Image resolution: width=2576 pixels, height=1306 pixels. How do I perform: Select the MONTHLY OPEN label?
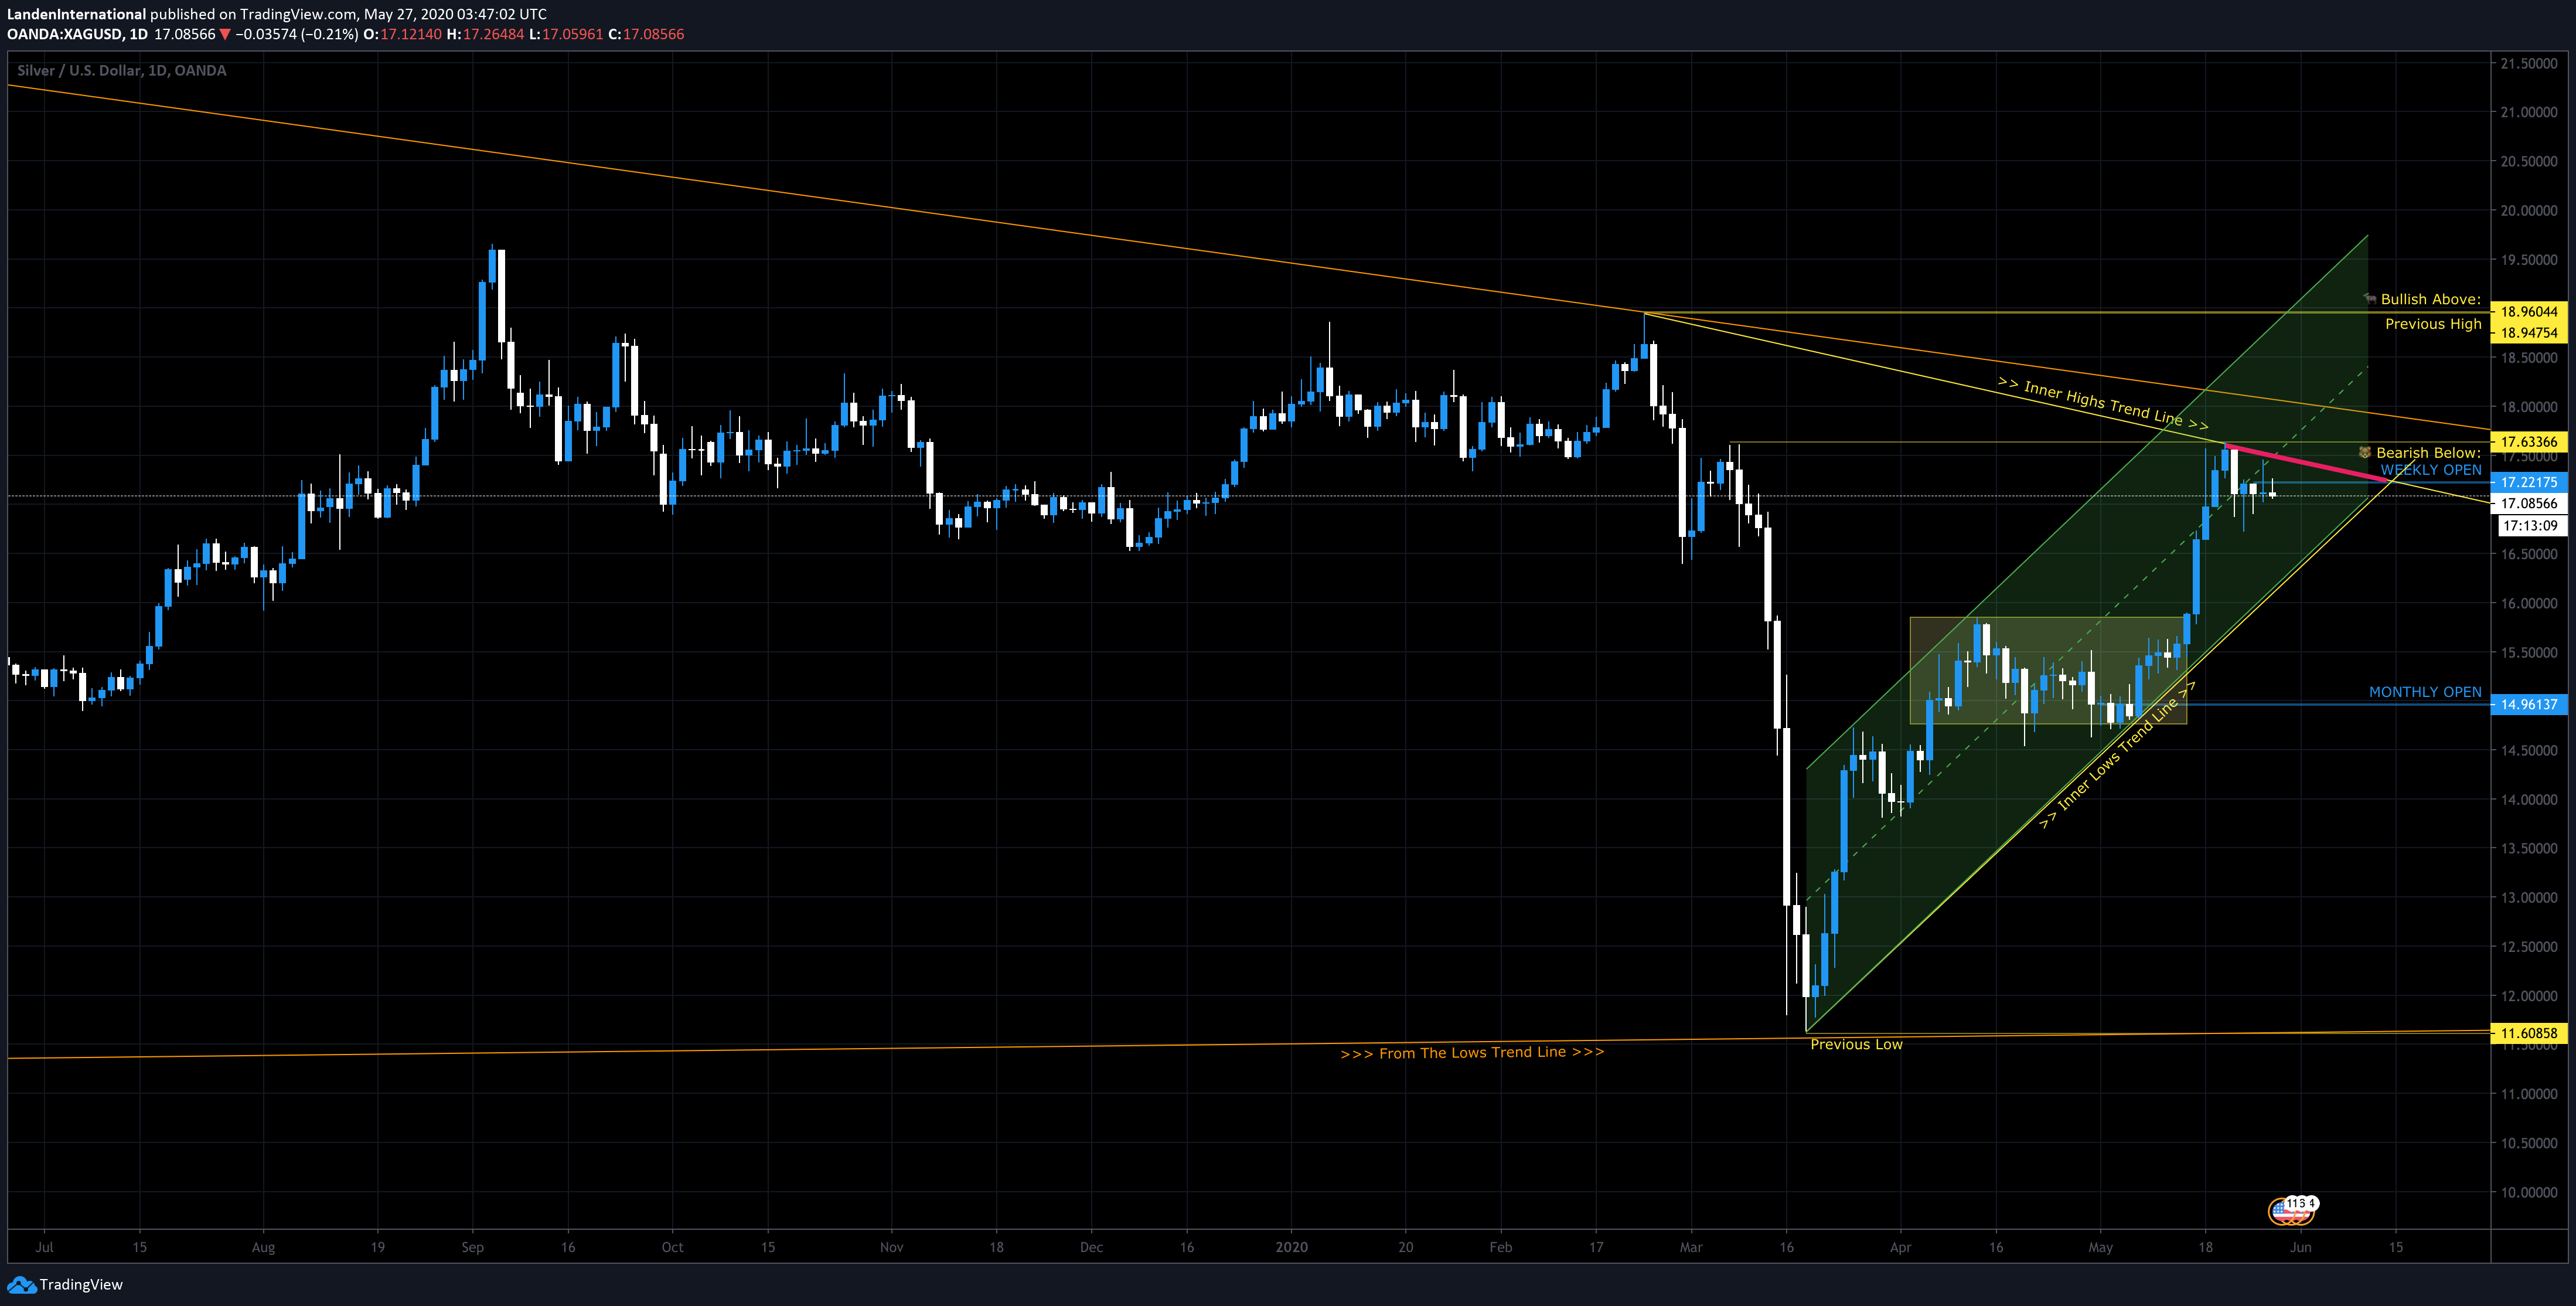[x=2425, y=692]
